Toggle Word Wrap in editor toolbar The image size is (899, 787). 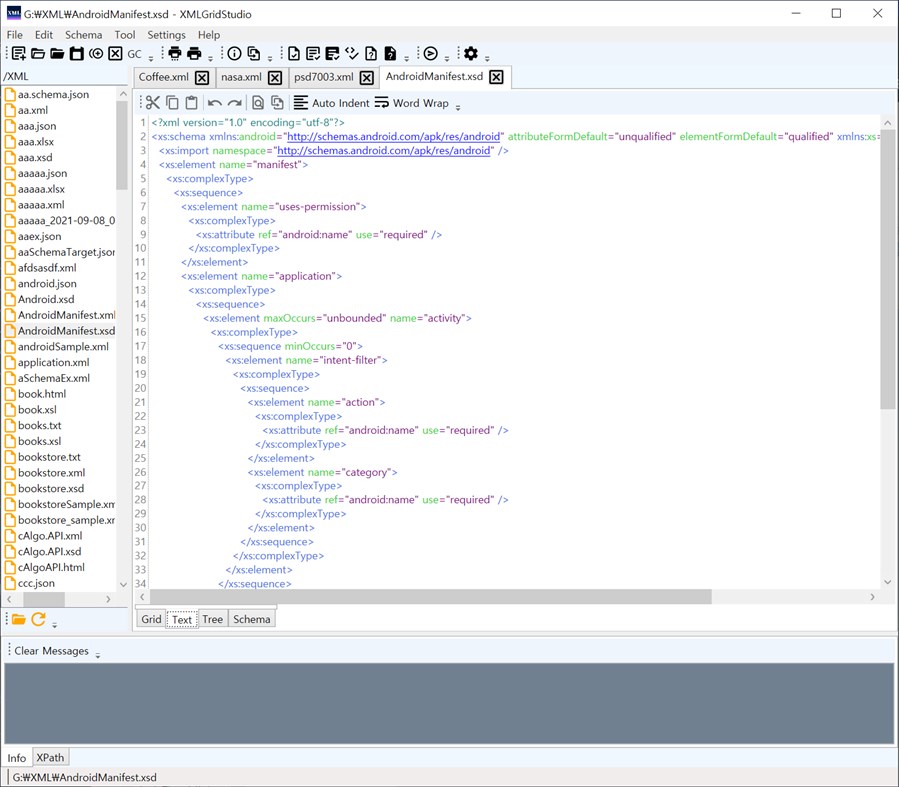click(411, 103)
